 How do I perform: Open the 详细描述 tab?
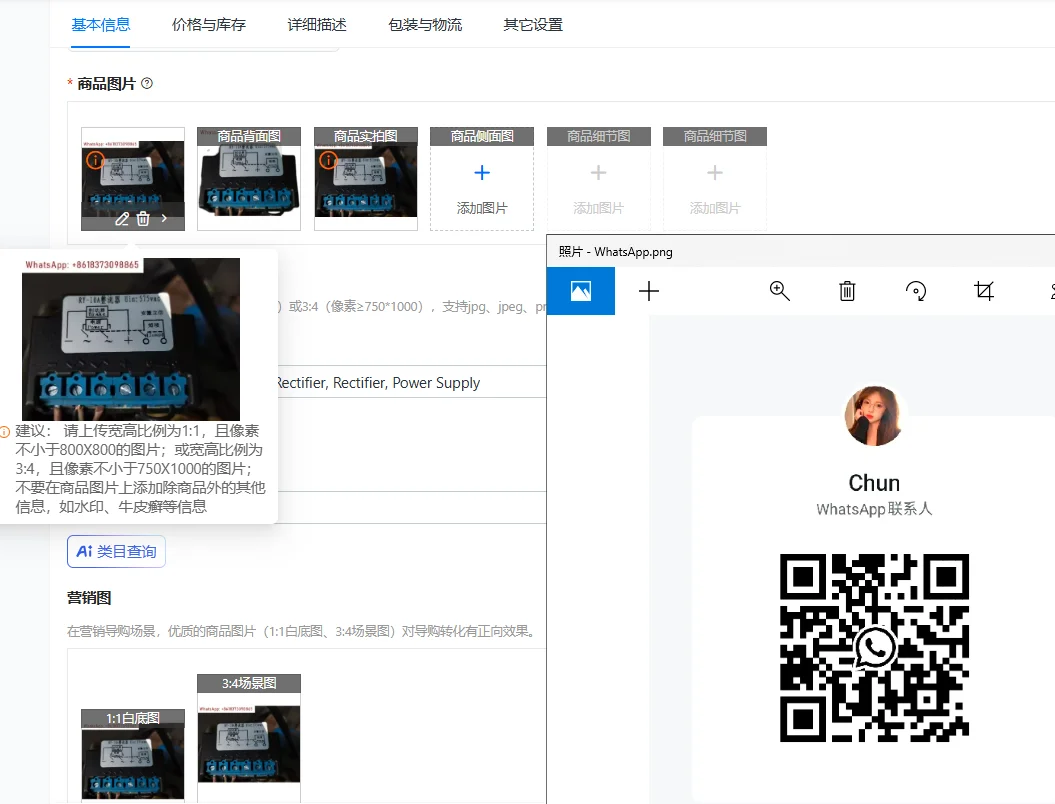317,24
